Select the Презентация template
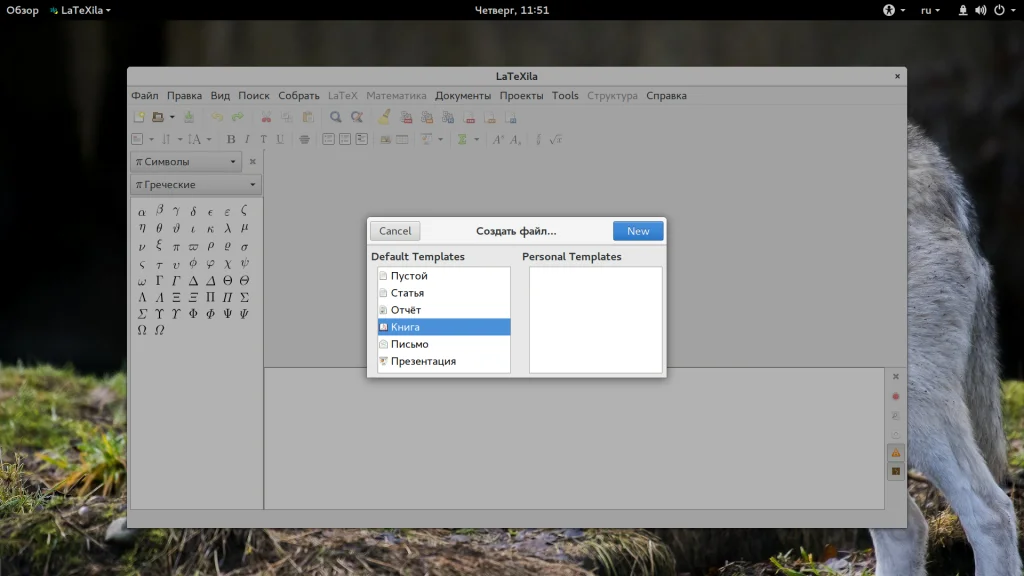This screenshot has width=1024, height=576. [423, 361]
